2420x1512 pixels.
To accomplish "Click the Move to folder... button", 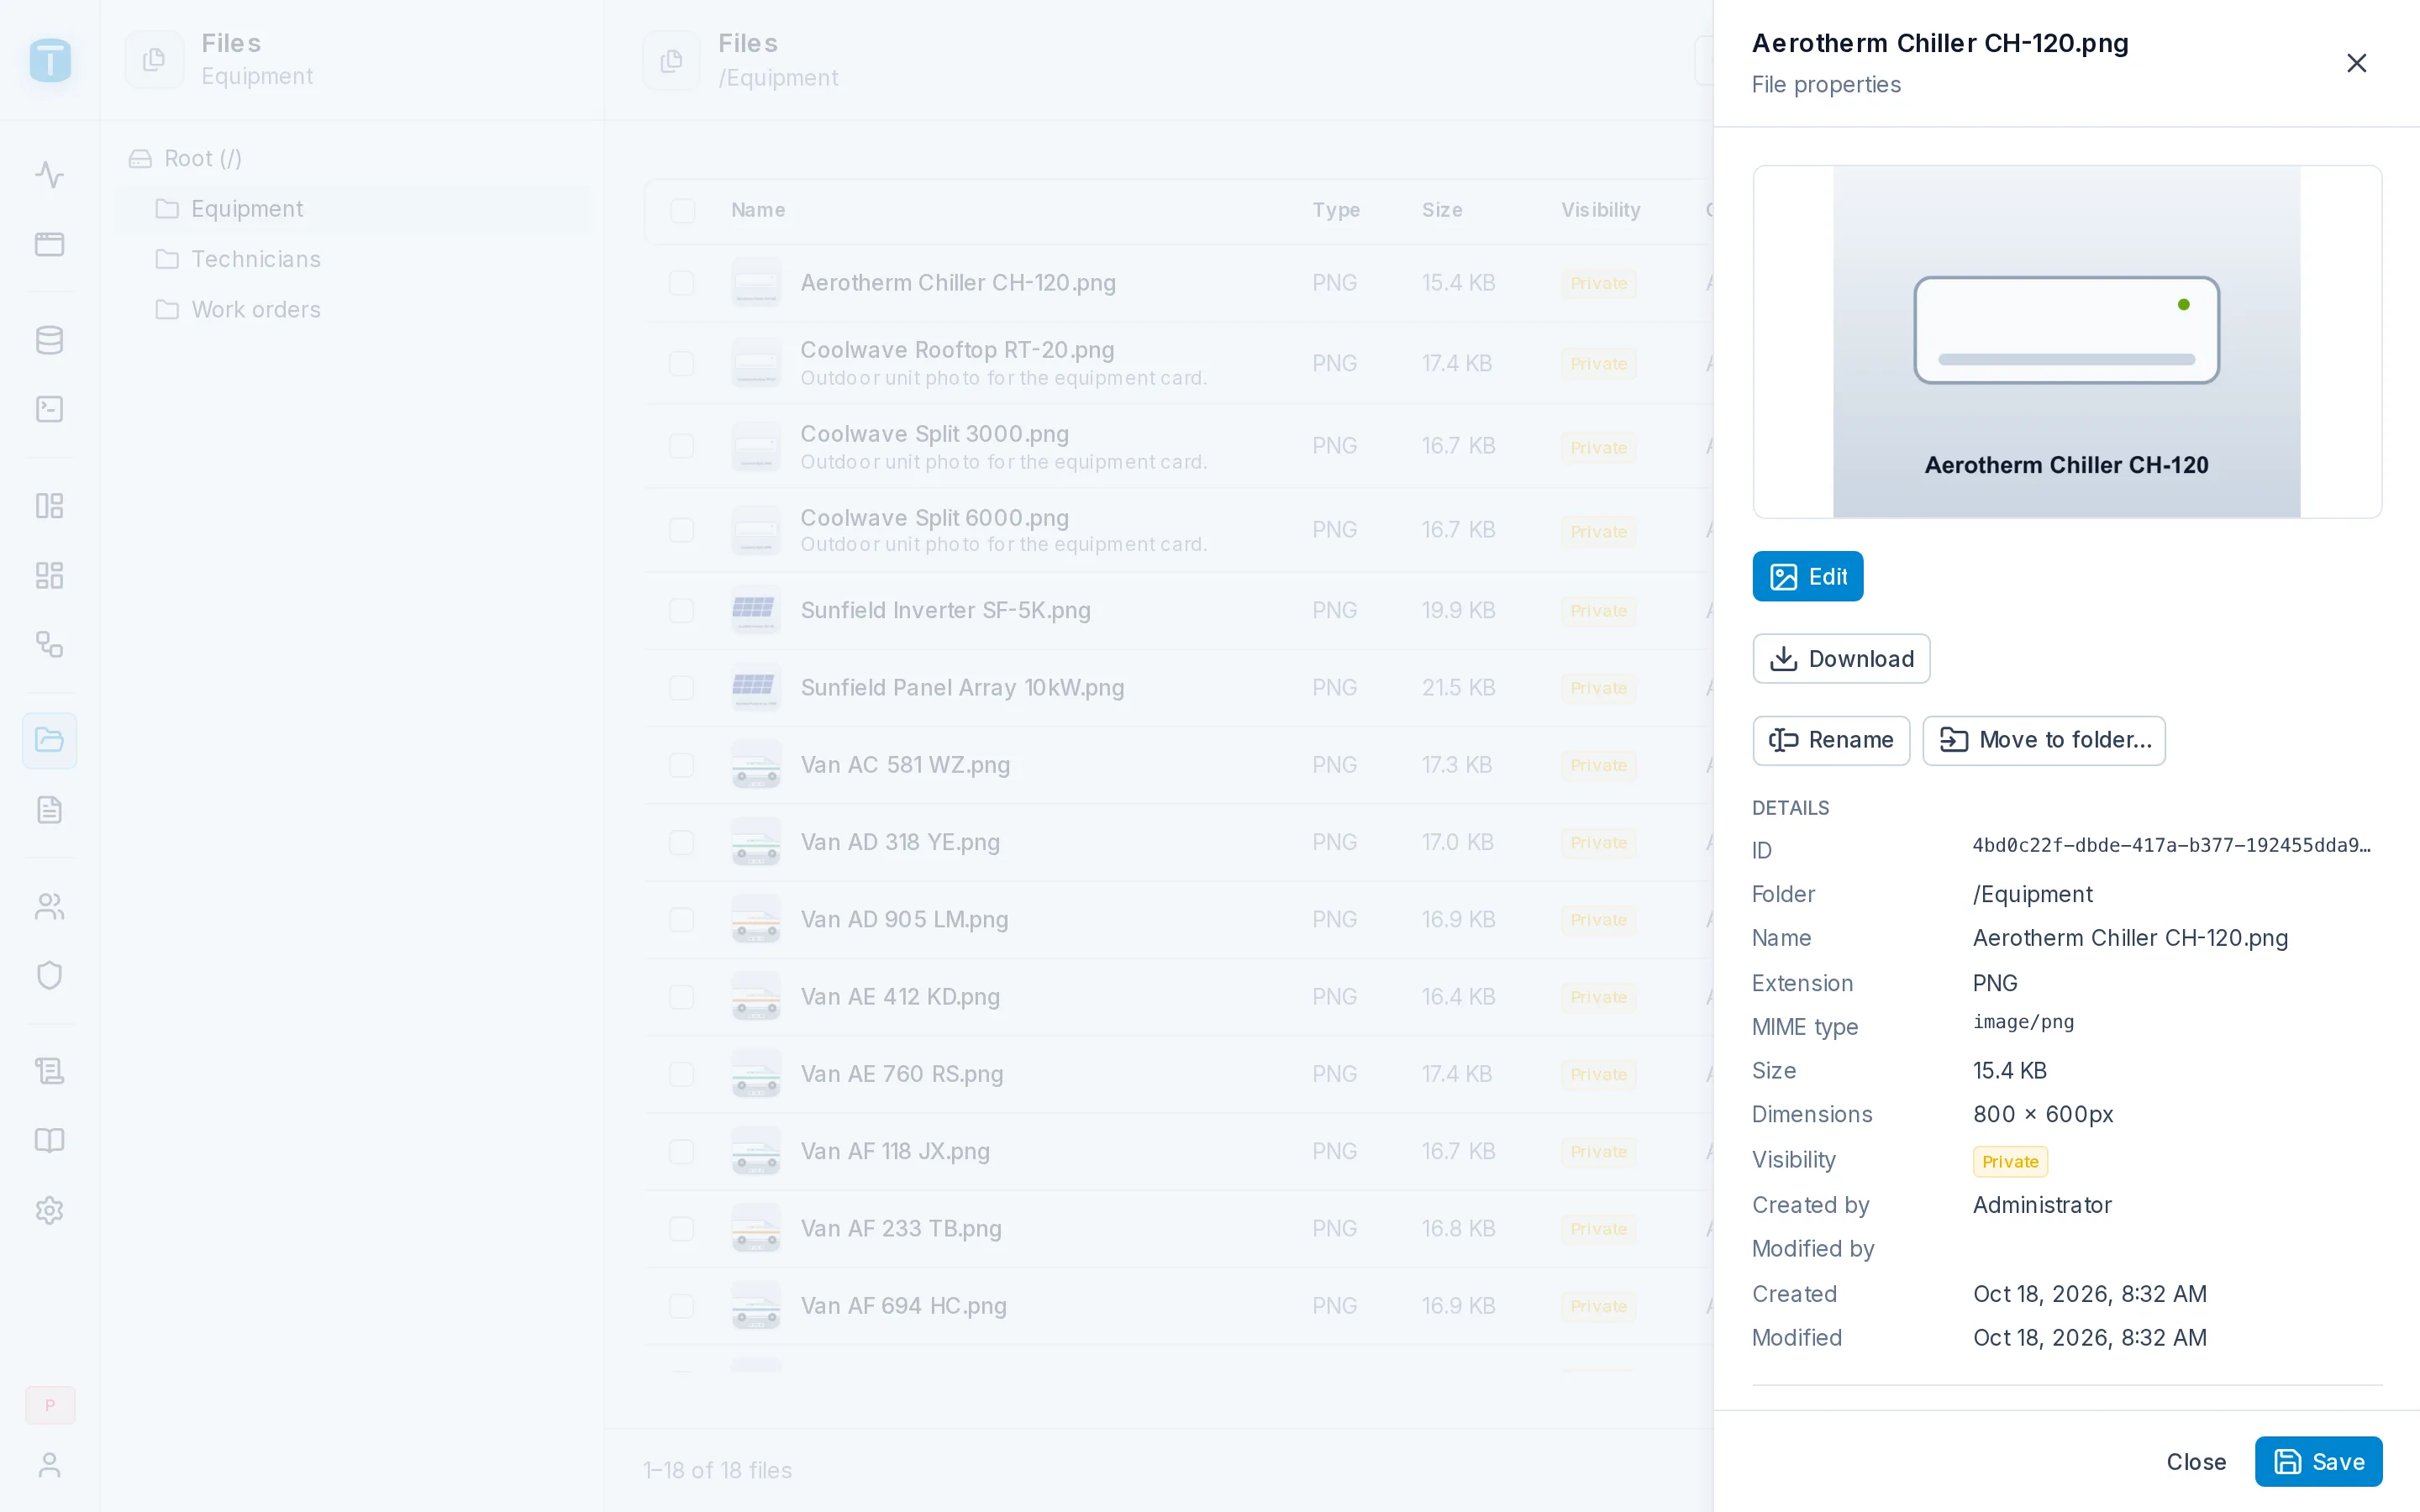I will point(2044,740).
